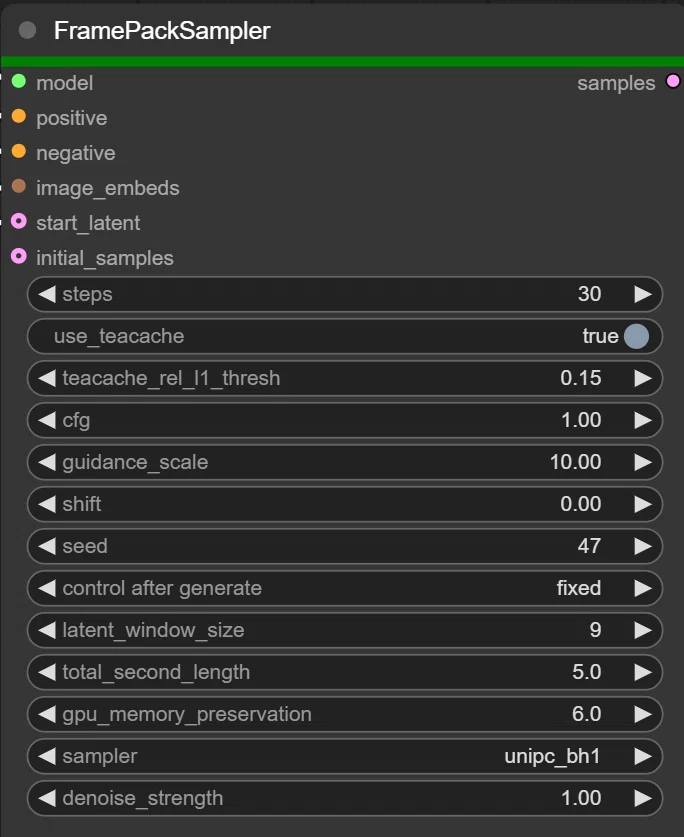Select next sampler with right arrow
684x837 pixels.
(x=643, y=756)
